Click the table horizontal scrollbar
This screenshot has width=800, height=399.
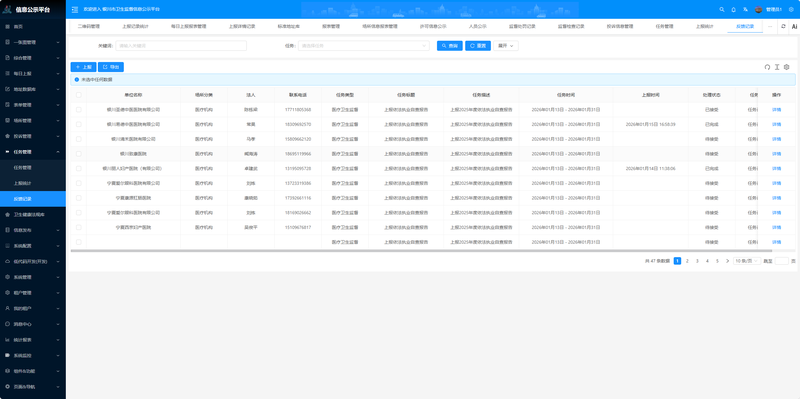pos(421,251)
